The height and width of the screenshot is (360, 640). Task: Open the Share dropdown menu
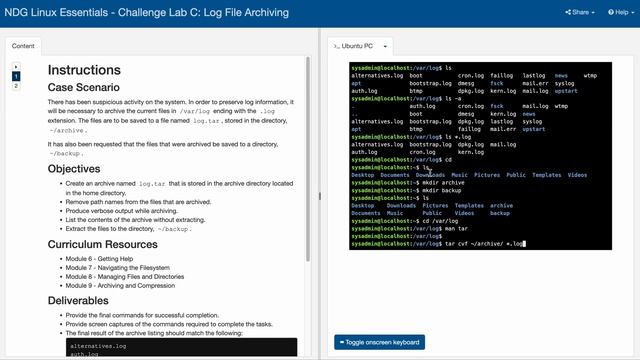point(580,12)
